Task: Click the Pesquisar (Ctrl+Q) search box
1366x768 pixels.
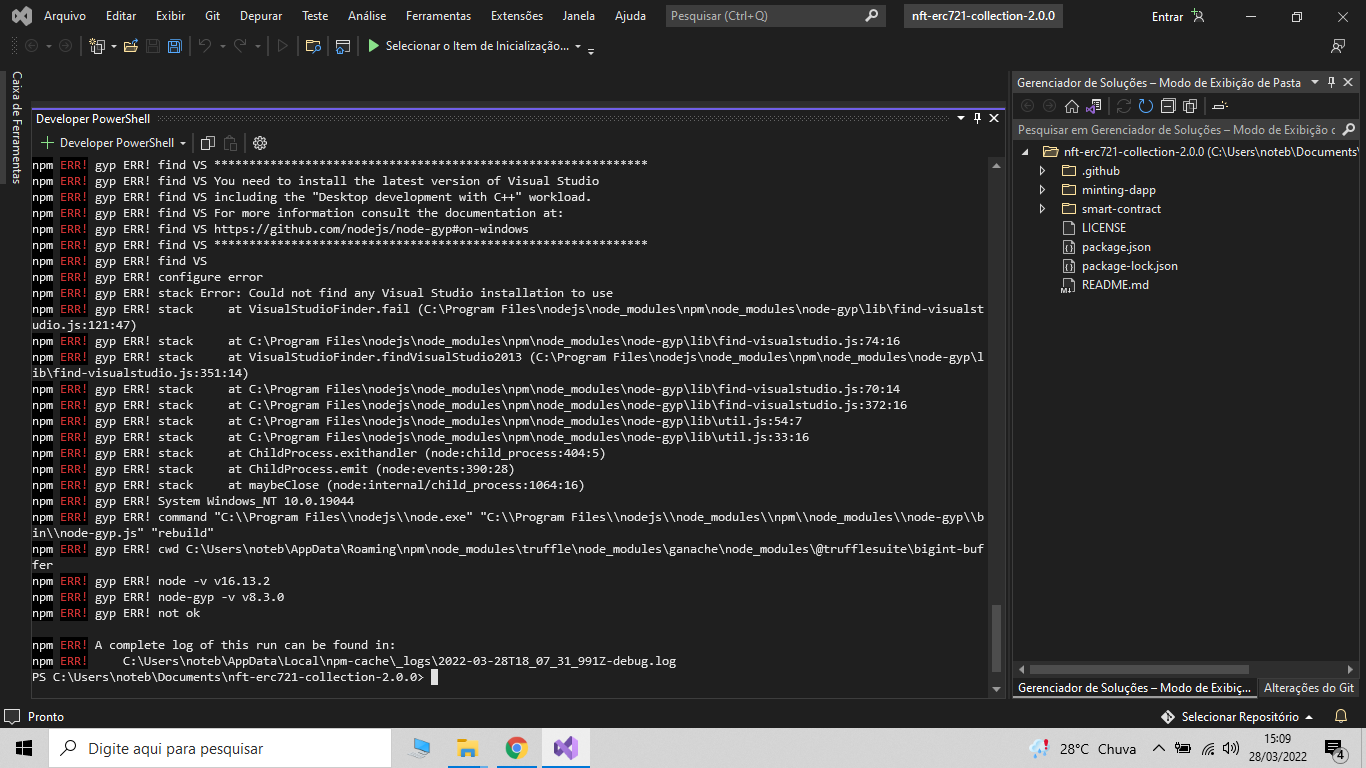Action: click(x=775, y=16)
